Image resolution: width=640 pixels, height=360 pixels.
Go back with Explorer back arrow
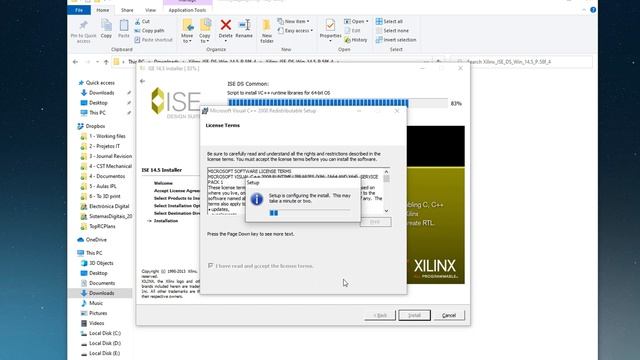tap(76, 62)
